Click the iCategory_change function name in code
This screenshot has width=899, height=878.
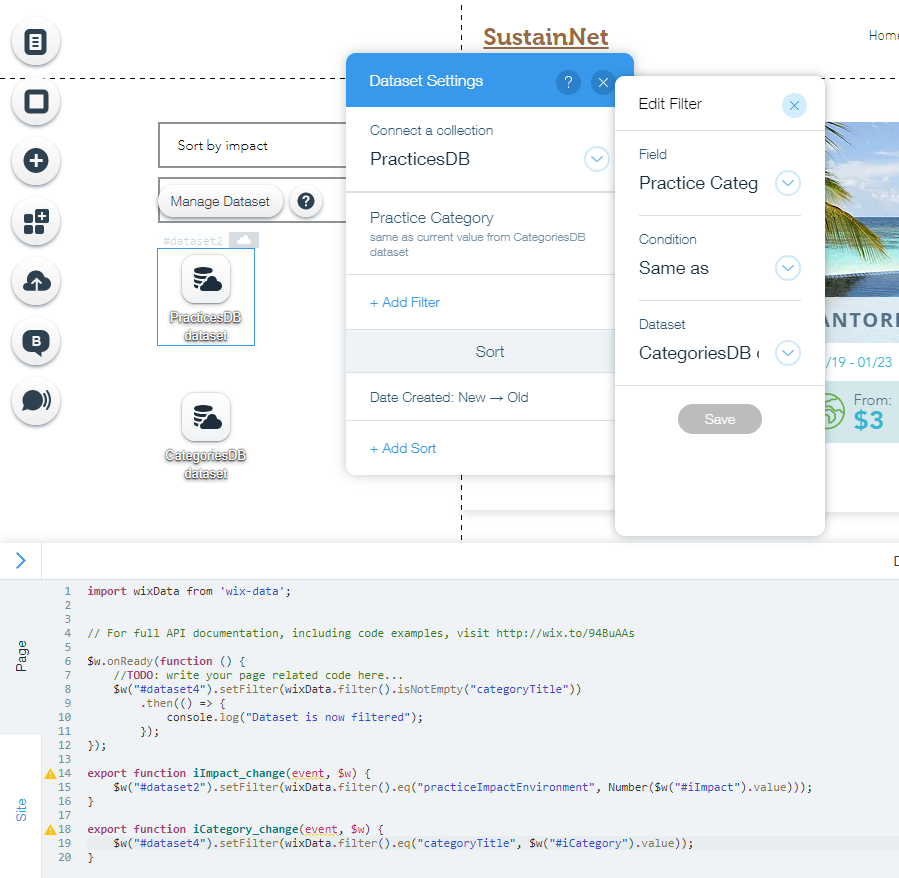coord(245,829)
